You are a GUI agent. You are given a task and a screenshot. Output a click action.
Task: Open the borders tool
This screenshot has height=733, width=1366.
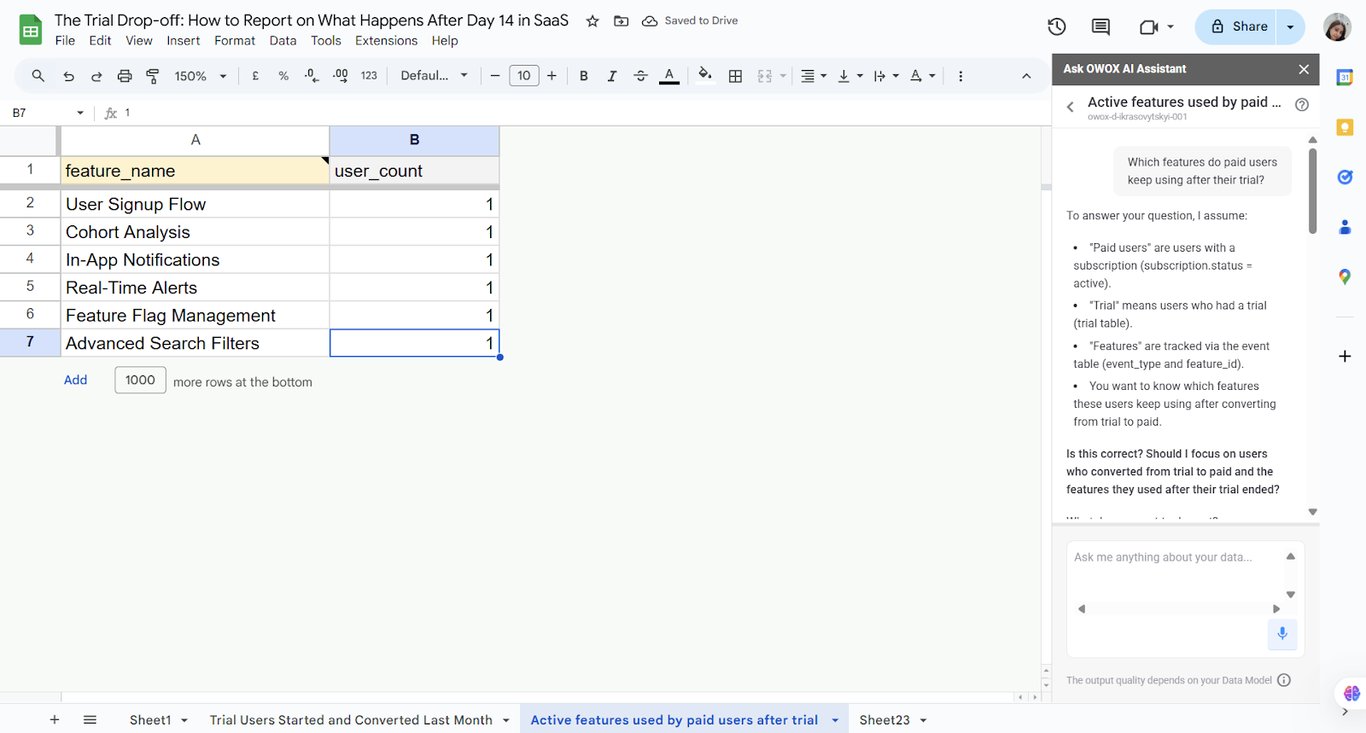(x=735, y=76)
